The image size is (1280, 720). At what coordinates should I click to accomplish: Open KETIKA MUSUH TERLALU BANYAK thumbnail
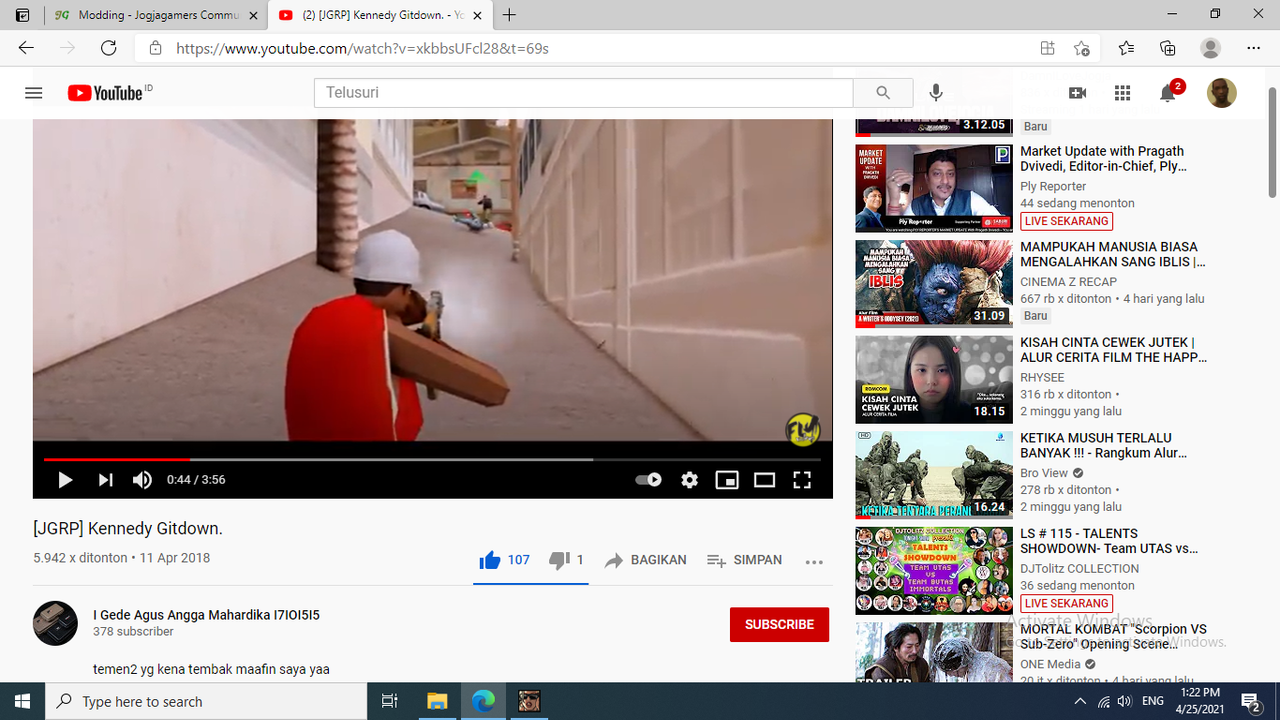(934, 474)
